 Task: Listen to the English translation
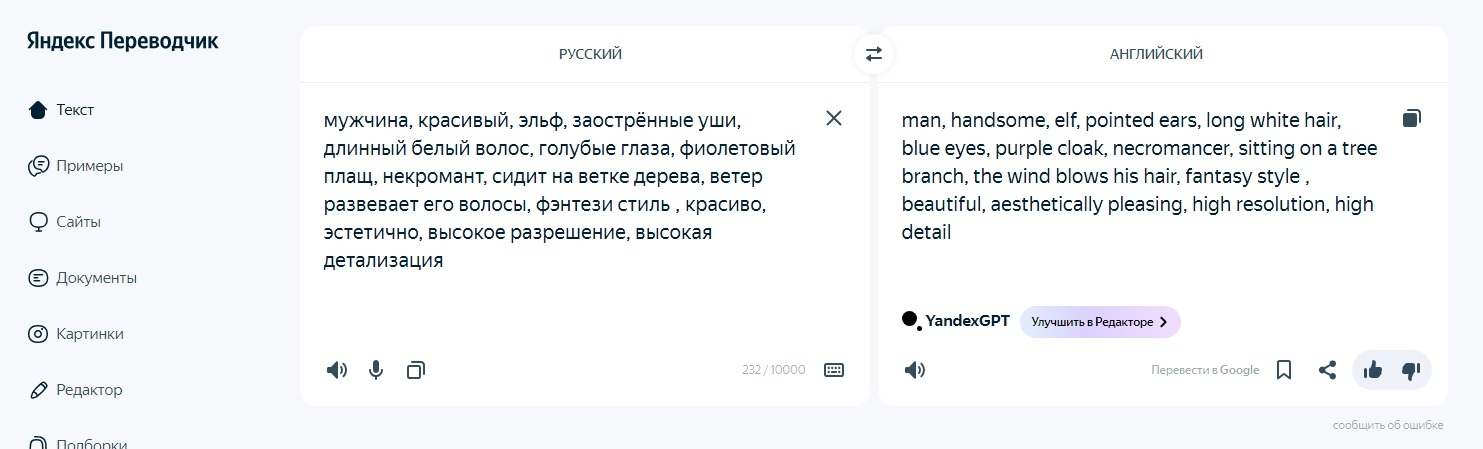(x=915, y=370)
